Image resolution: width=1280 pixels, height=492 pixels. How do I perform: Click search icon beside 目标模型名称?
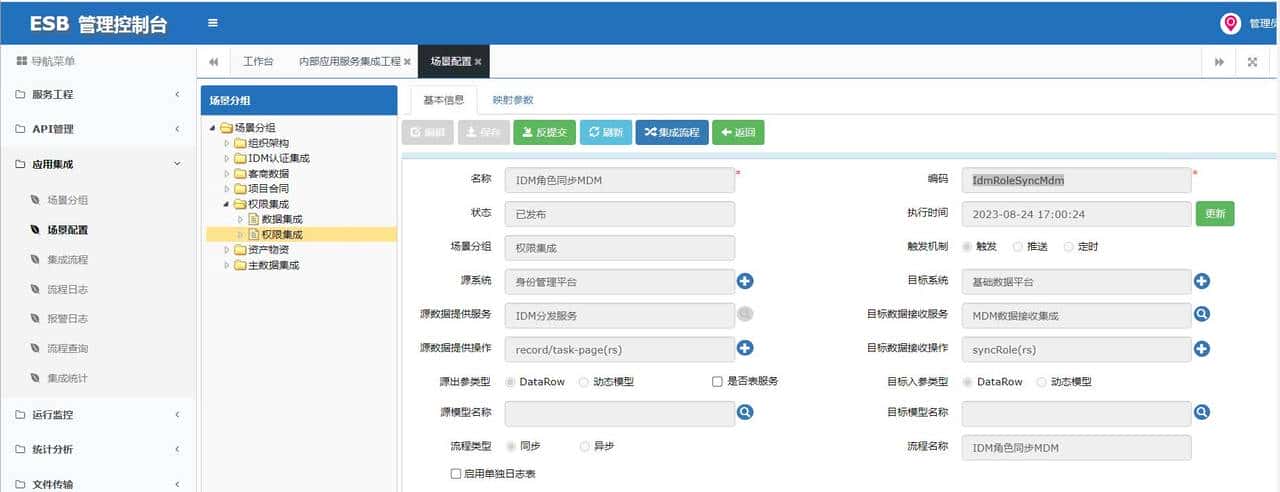[1202, 412]
